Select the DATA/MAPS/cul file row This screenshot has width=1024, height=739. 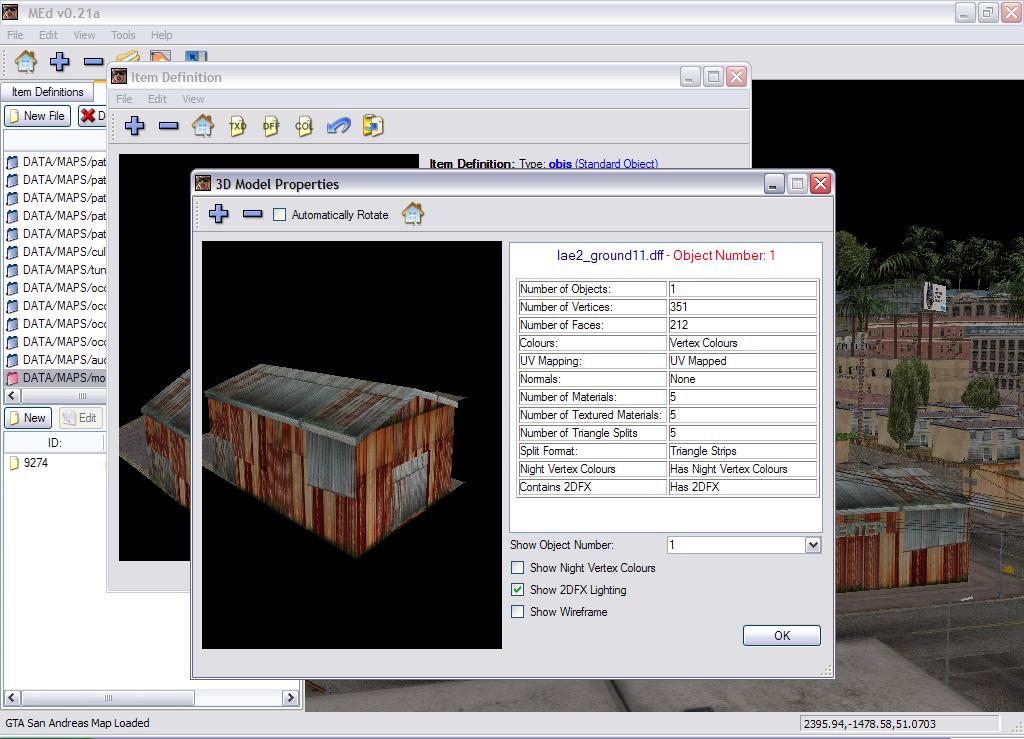point(56,252)
